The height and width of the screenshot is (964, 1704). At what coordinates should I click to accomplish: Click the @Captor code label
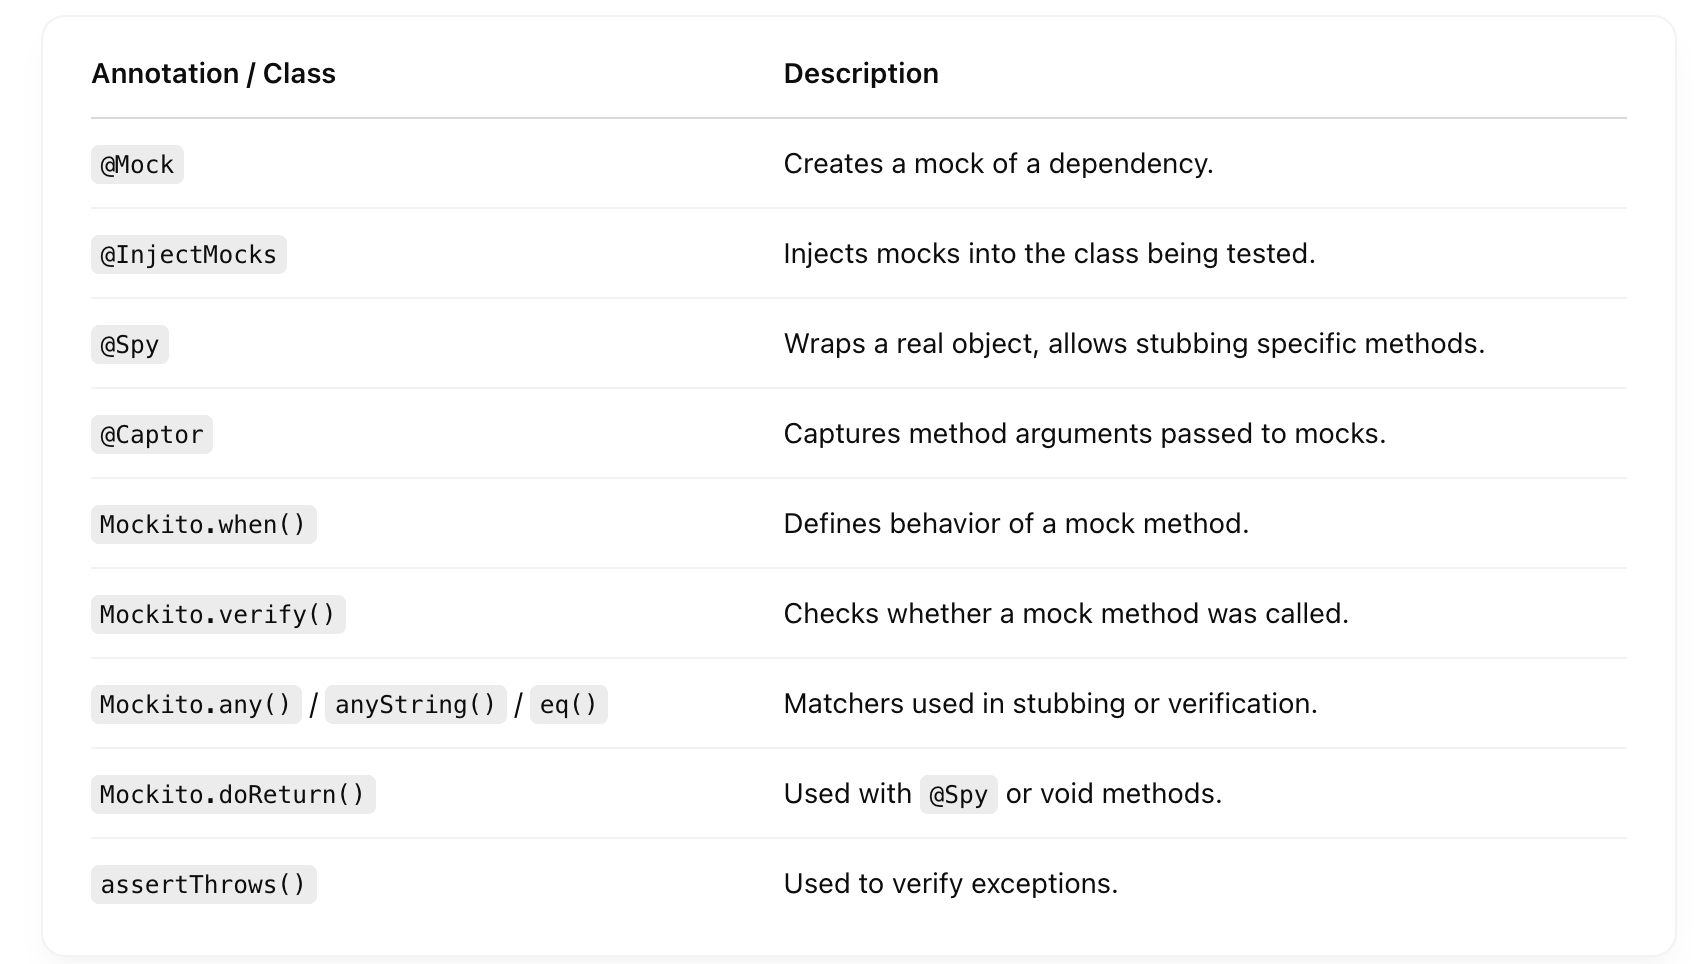[152, 435]
